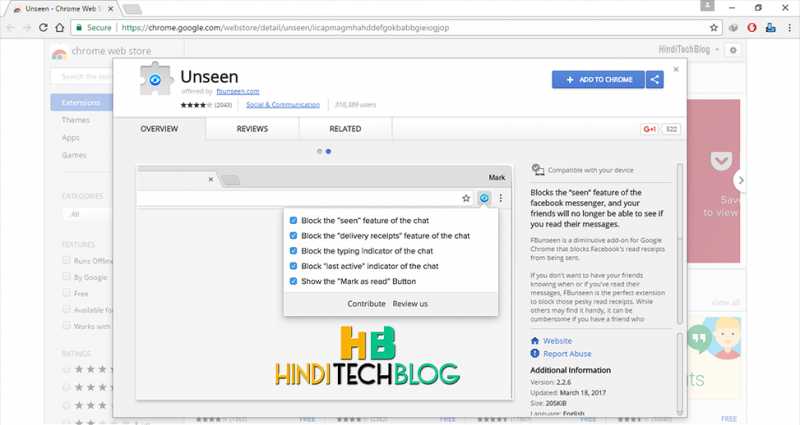The image size is (800, 425).
Task: Open the extension Website link
Action: pos(557,341)
